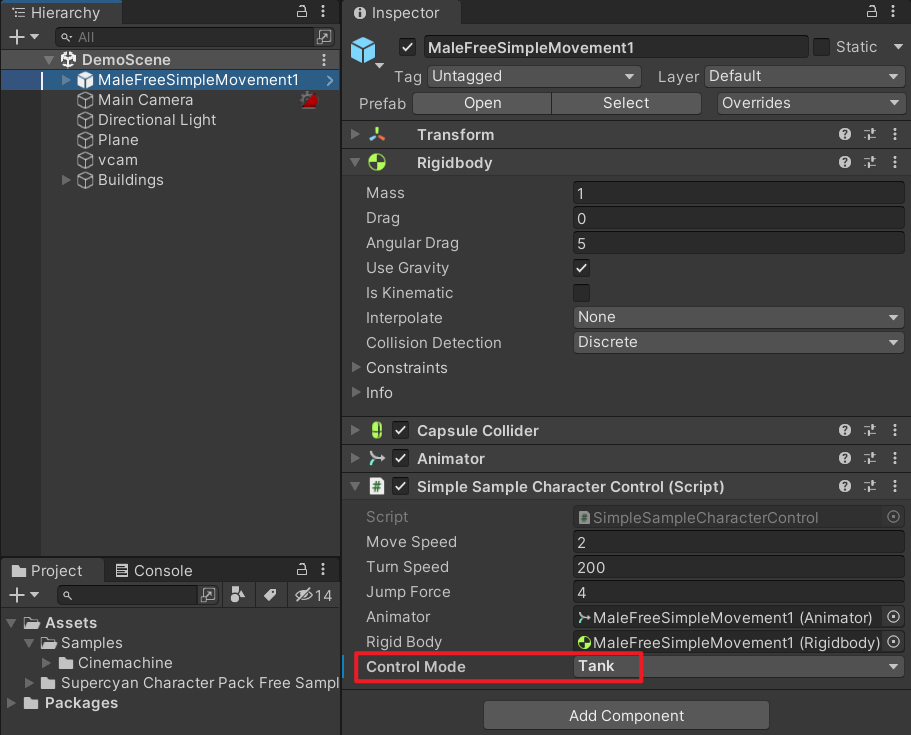
Task: Open create menu plus icon in Hierarchy
Action: pyautogui.click(x=17, y=37)
